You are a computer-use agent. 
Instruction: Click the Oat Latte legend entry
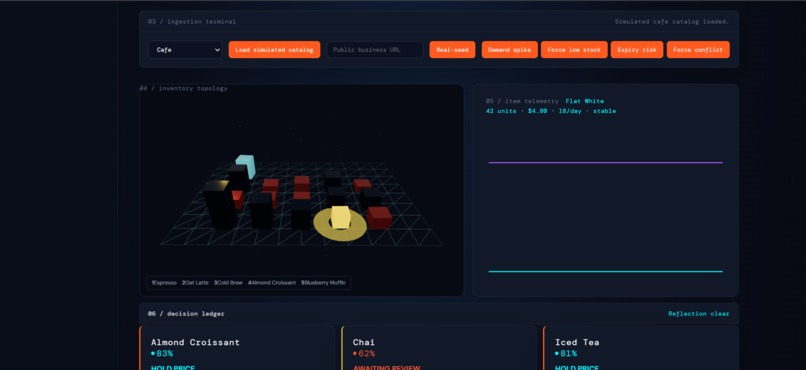click(195, 283)
